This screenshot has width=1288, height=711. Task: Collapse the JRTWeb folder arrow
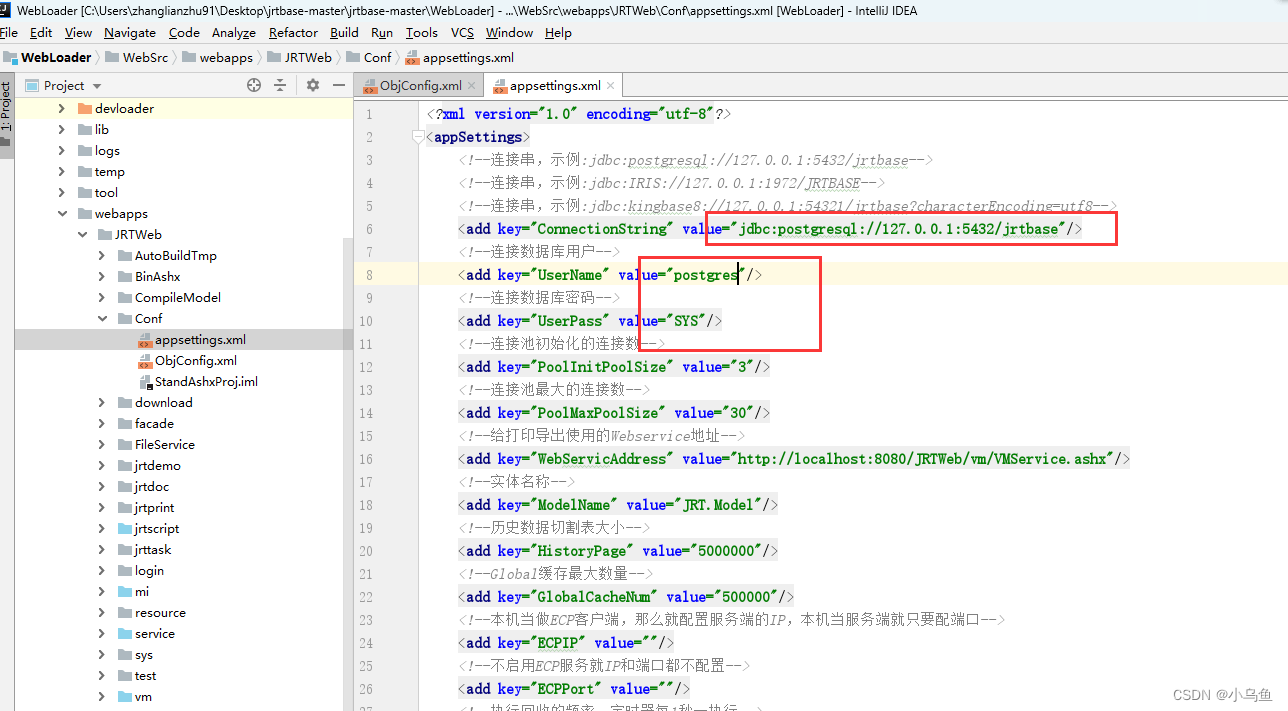click(81, 234)
